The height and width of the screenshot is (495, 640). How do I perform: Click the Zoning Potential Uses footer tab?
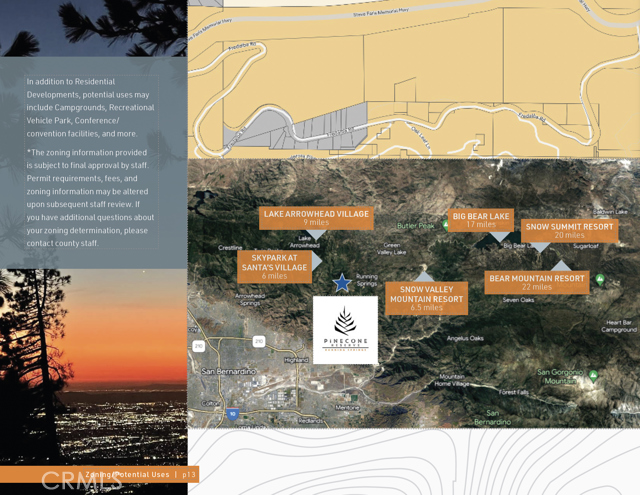coord(100,474)
